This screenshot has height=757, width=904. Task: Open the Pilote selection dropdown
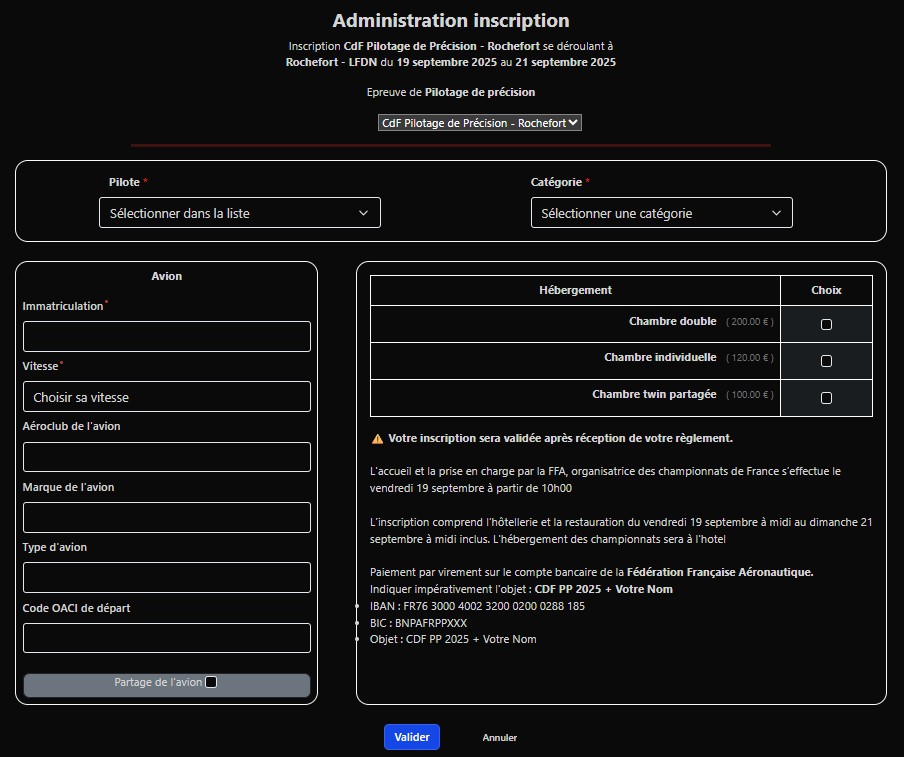click(x=239, y=213)
